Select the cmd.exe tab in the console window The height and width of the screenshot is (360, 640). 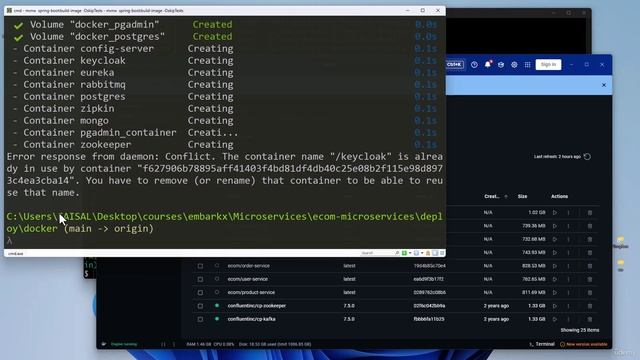pyautogui.click(x=16, y=253)
